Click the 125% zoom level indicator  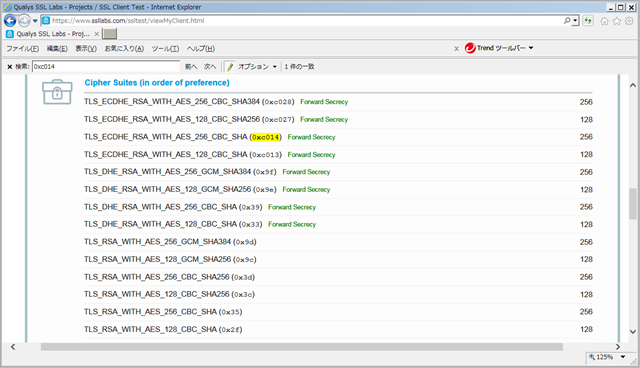click(601, 357)
